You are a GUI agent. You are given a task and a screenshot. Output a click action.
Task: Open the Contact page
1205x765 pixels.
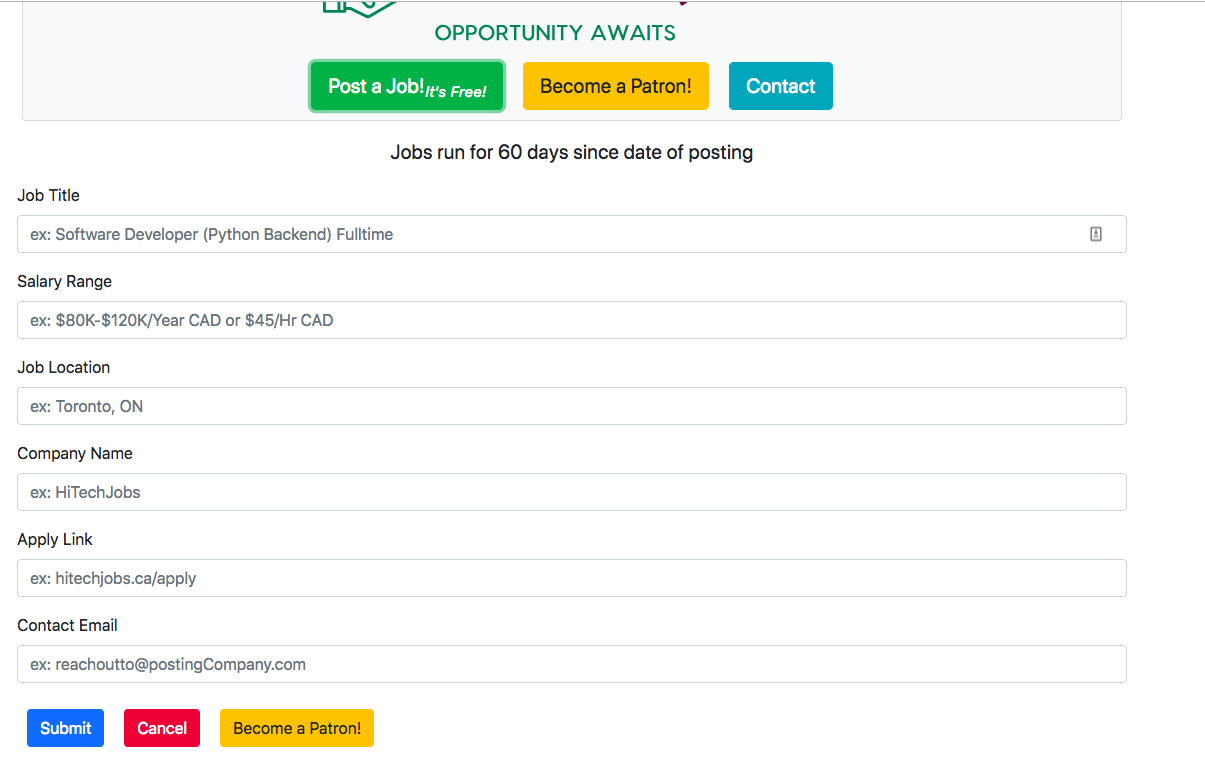pos(780,86)
